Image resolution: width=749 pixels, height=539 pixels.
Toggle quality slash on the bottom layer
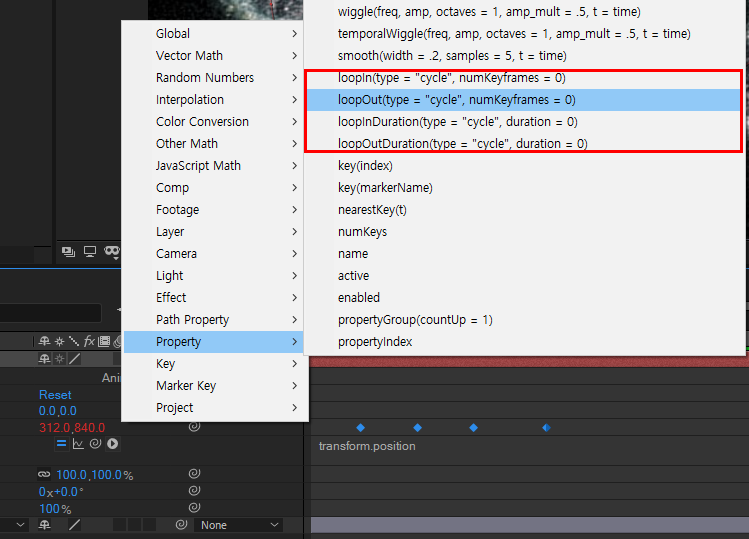pos(75,525)
